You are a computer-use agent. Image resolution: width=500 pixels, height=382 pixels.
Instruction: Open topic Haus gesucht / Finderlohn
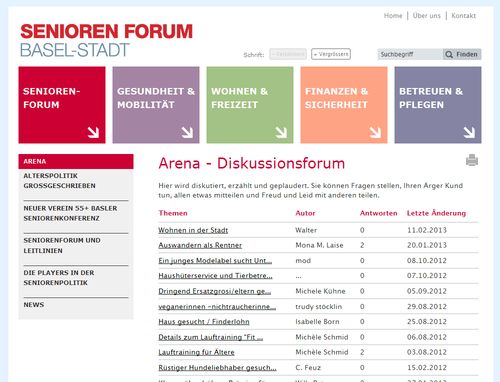pyautogui.click(x=204, y=322)
